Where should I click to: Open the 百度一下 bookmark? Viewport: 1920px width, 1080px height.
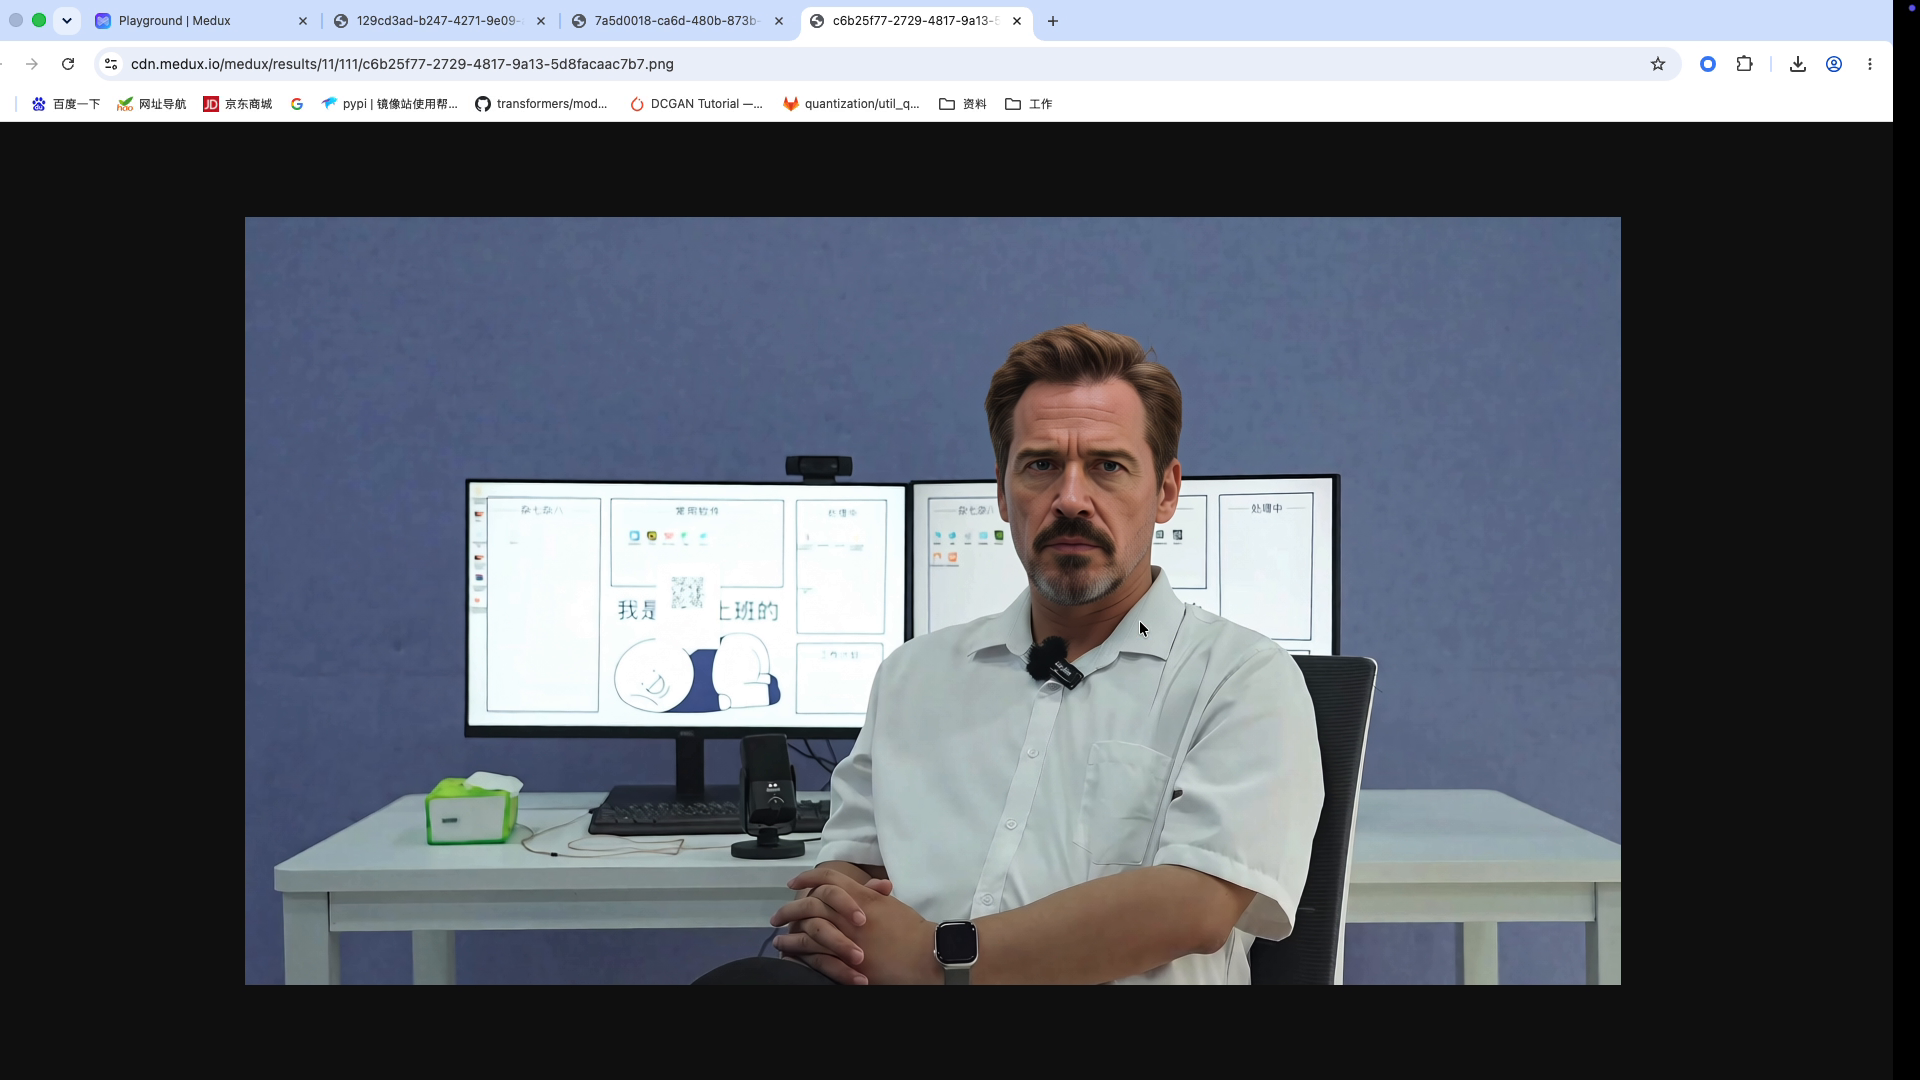tap(66, 104)
